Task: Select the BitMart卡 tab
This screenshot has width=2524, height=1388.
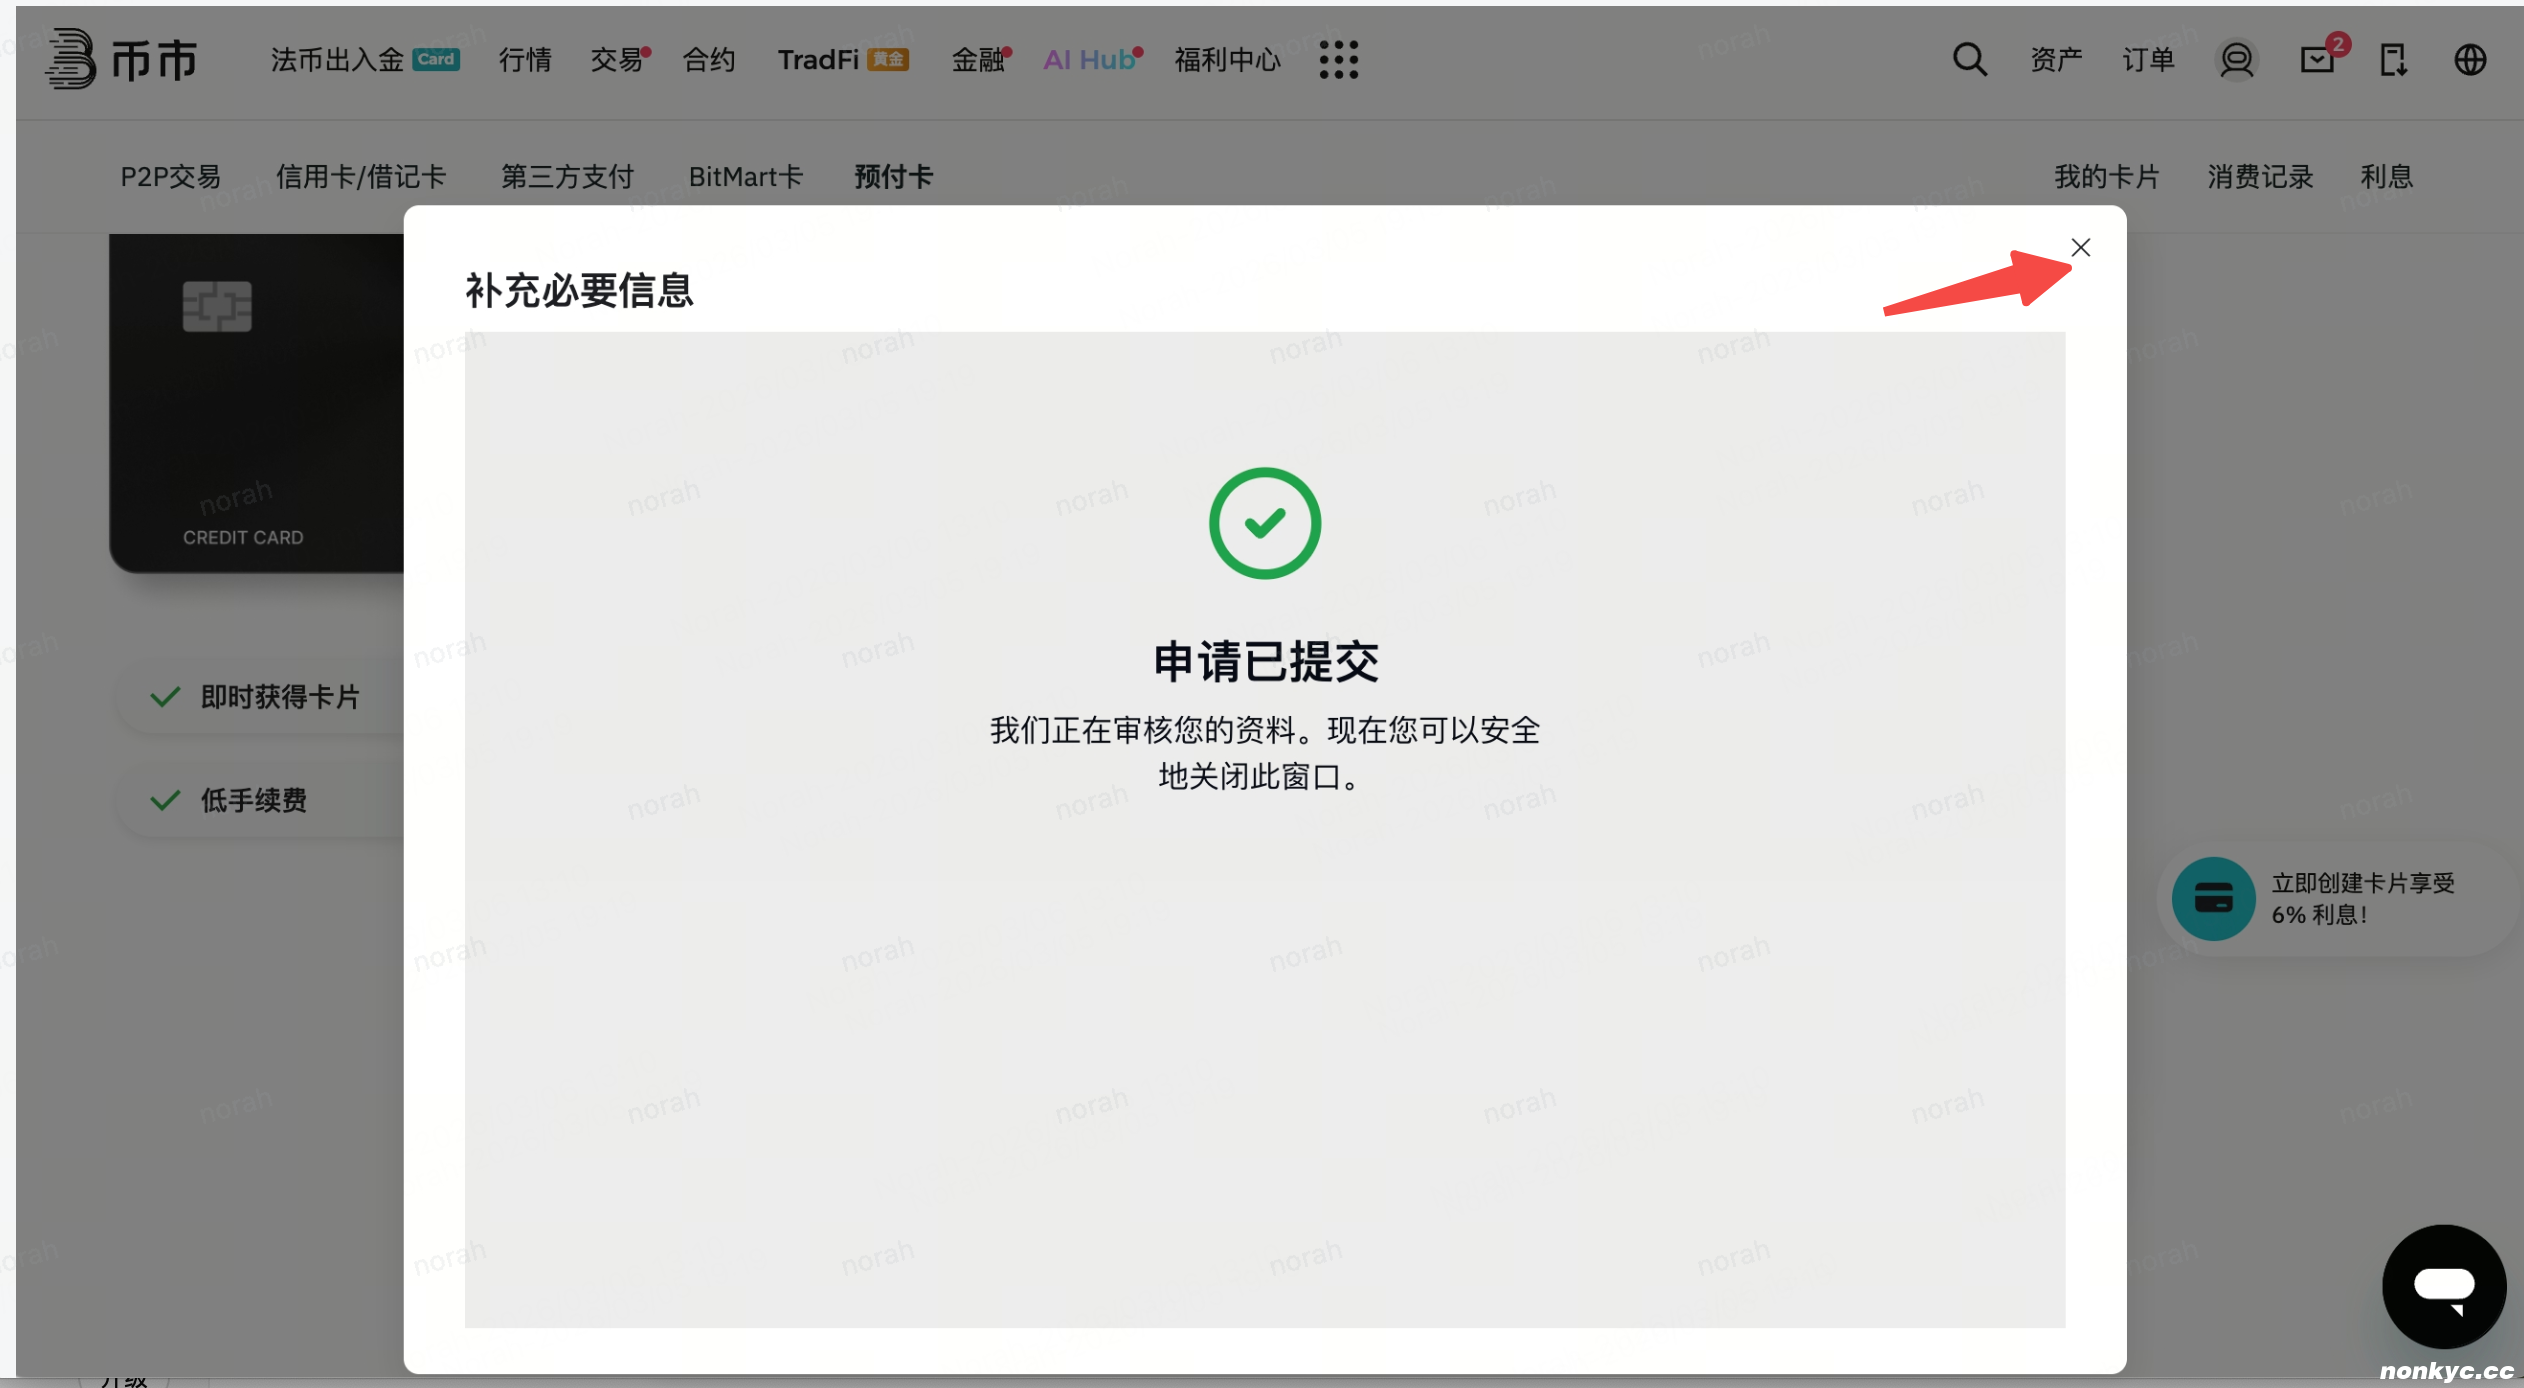Action: [745, 177]
